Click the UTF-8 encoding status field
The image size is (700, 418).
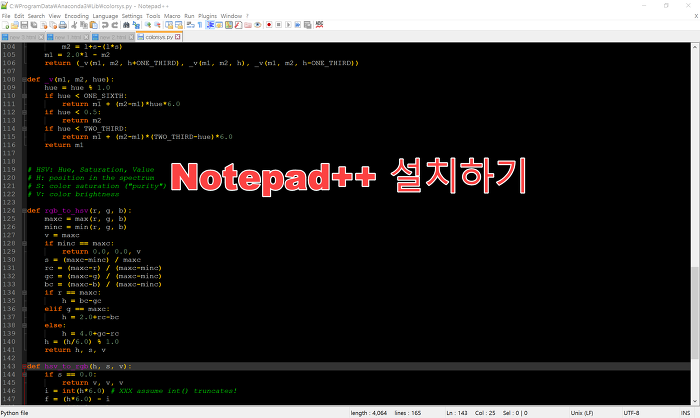coord(631,413)
